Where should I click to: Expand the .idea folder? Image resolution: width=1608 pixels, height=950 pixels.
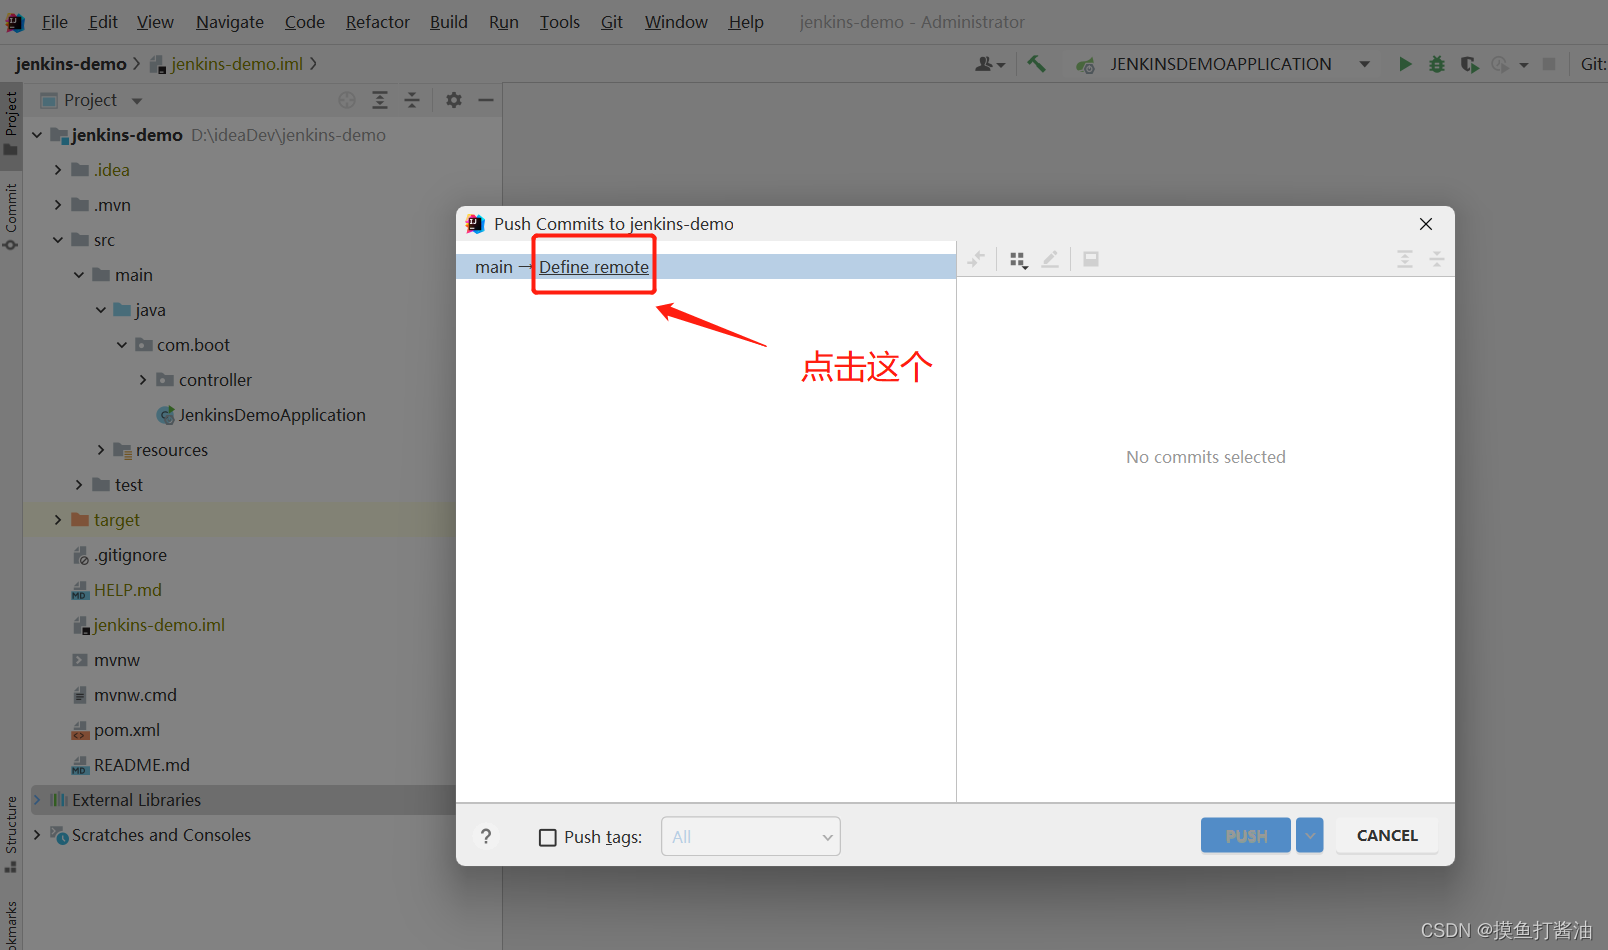pos(58,170)
